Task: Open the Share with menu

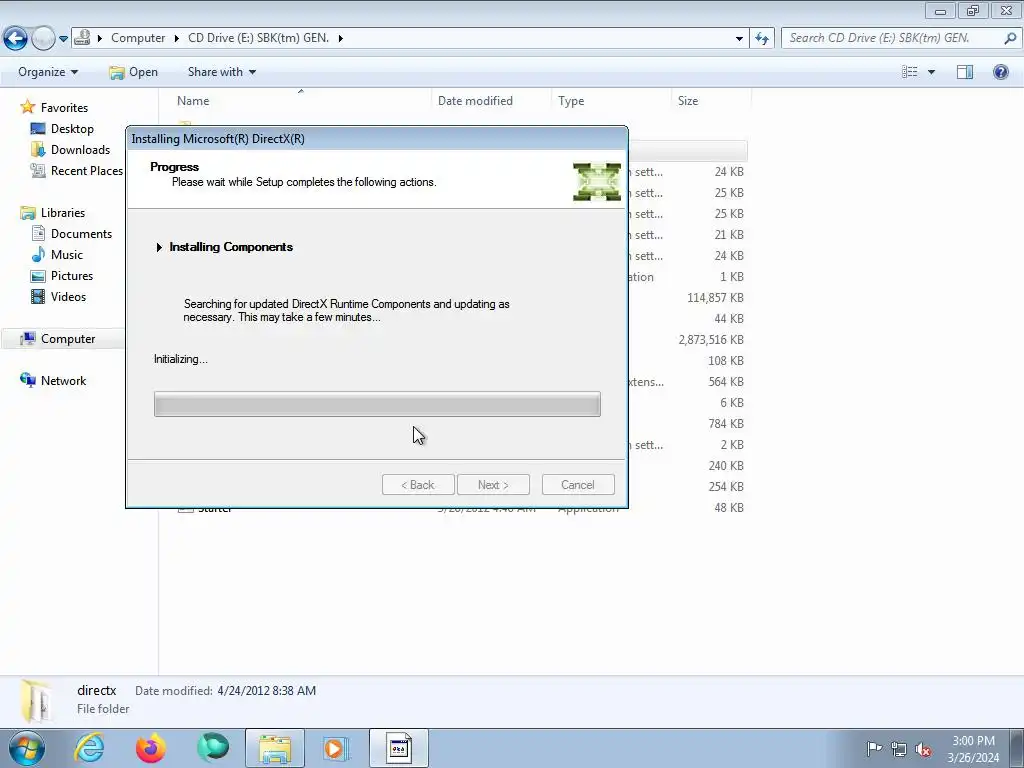Action: (221, 72)
